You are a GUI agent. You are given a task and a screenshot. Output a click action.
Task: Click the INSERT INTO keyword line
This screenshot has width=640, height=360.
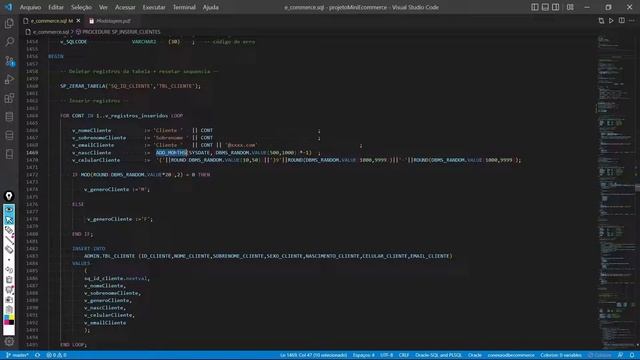[x=89, y=249]
